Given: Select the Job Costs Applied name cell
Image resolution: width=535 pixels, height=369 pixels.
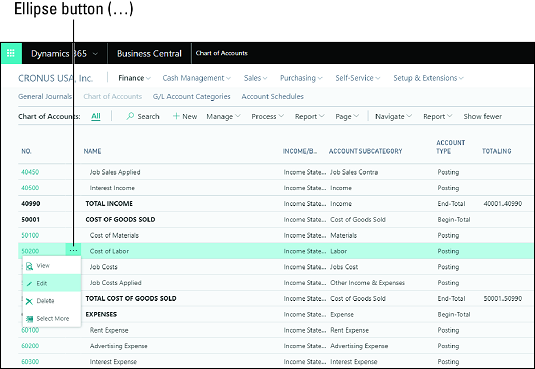Looking at the screenshot, I should [115, 283].
